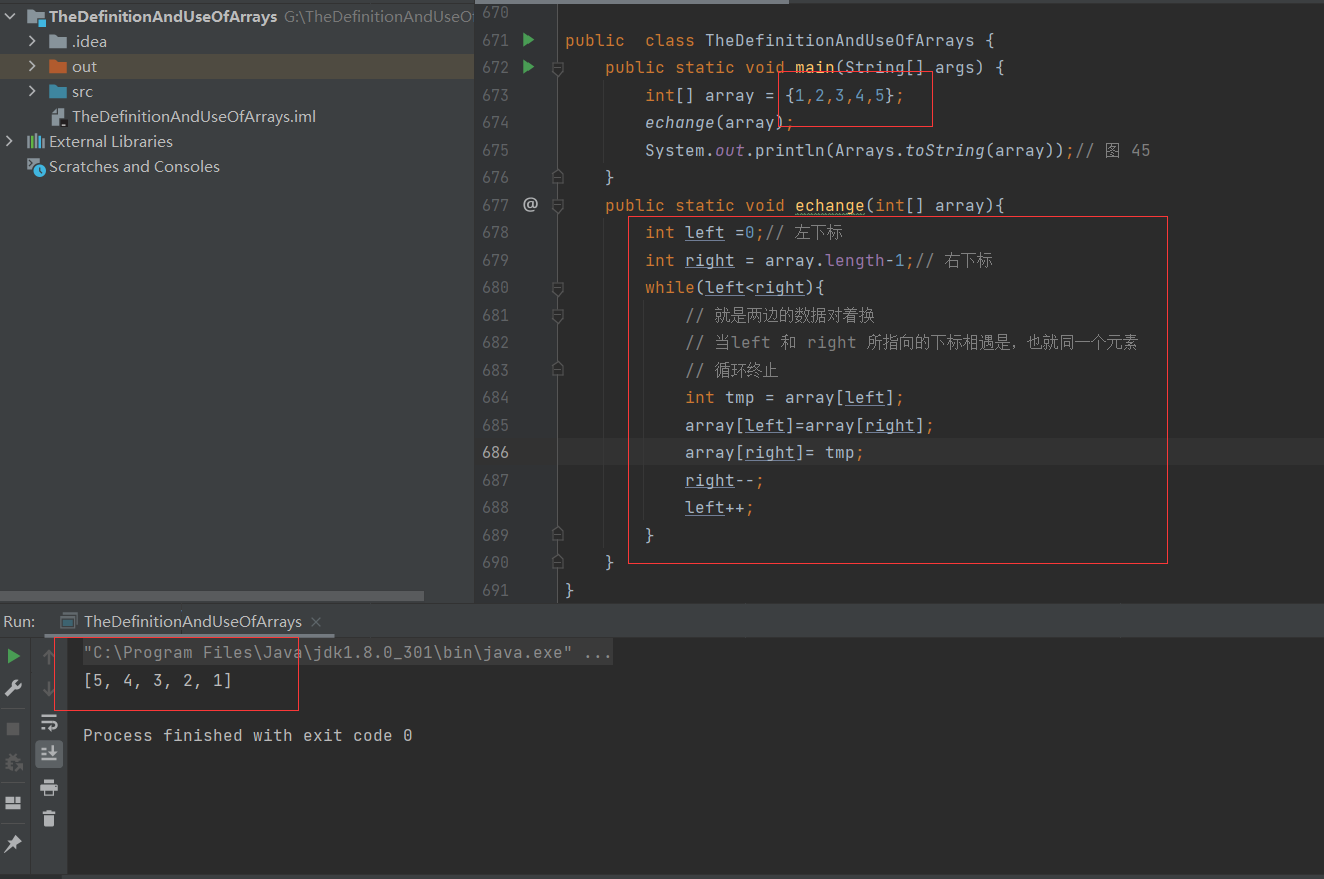Clear console with trash icon
1324x879 pixels.
point(49,818)
